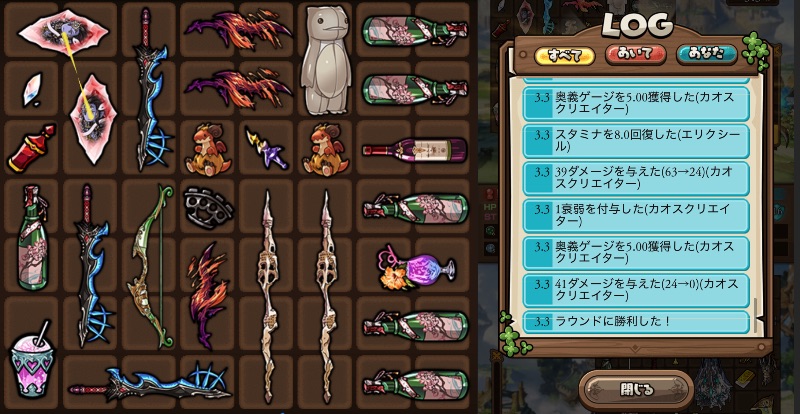Image resolution: width=800 pixels, height=414 pixels.
Task: Click the green wooden bow item
Action: (151, 266)
